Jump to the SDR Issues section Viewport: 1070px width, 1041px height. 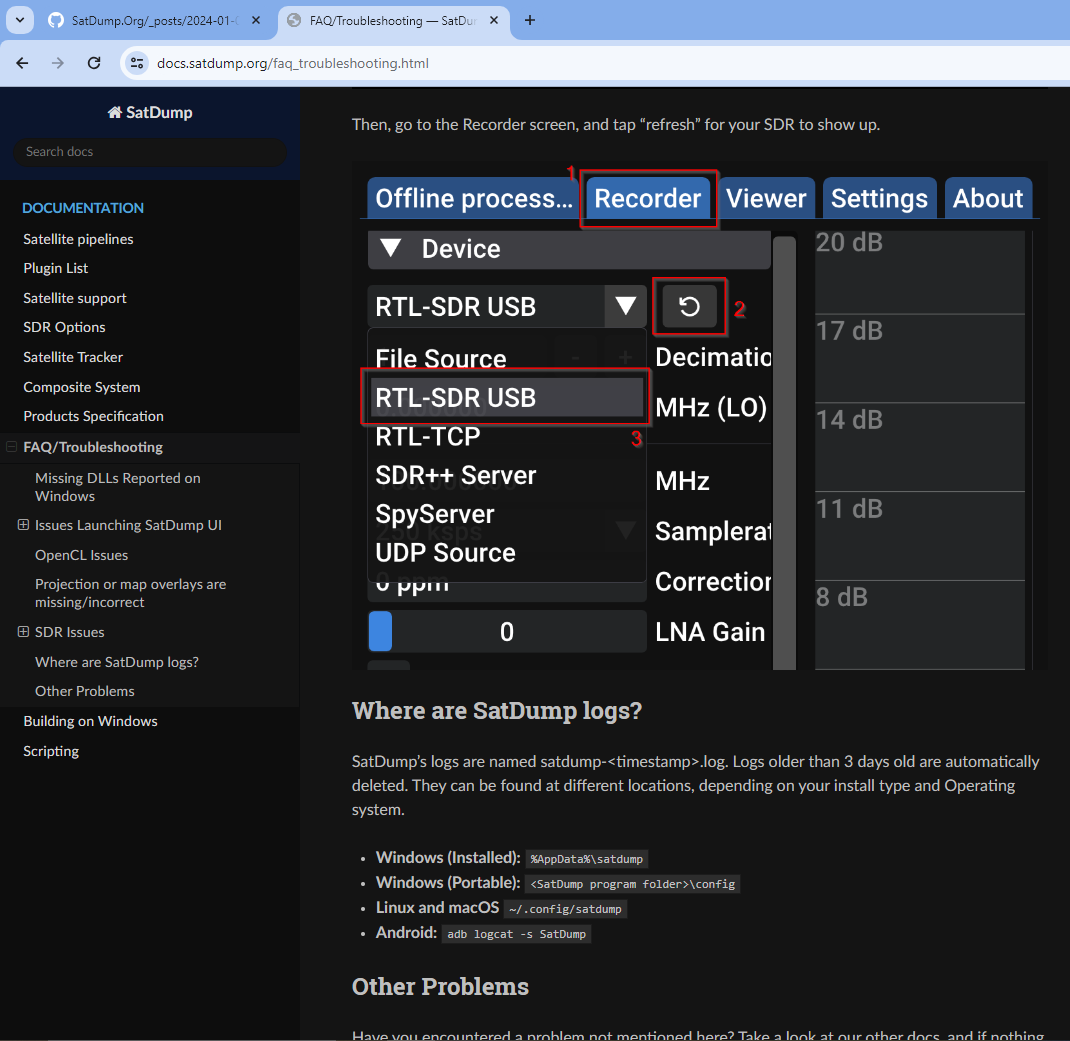pyautogui.click(x=70, y=632)
